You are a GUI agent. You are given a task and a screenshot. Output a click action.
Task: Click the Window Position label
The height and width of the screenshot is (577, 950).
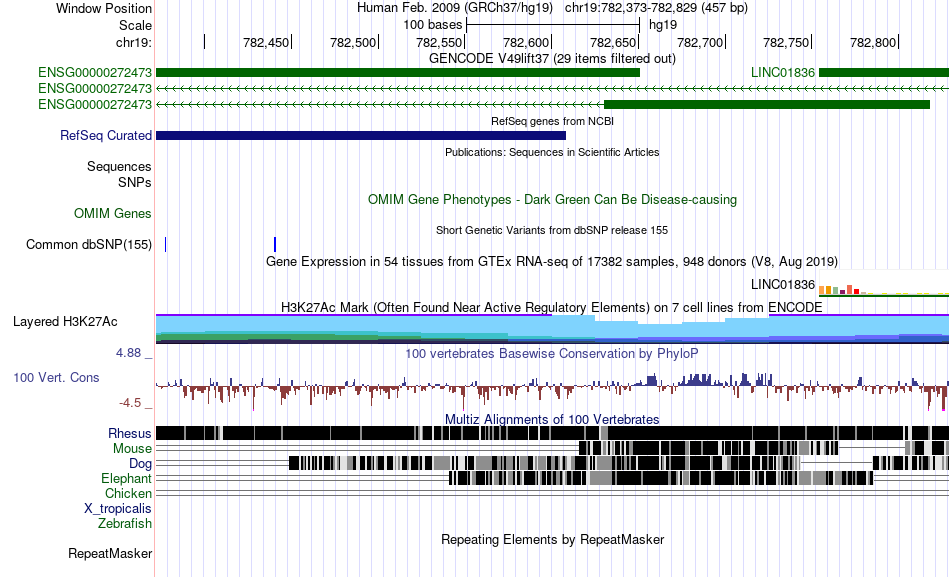[x=104, y=8]
